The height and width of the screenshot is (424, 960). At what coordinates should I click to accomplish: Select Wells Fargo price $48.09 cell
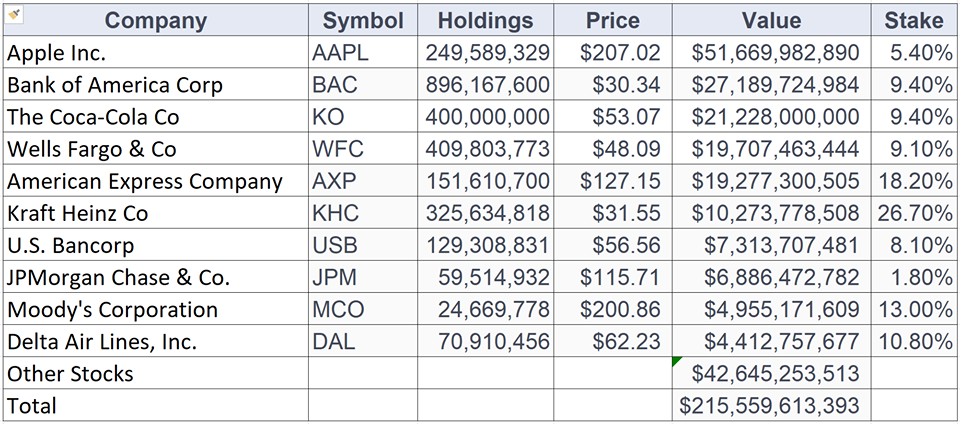612,149
